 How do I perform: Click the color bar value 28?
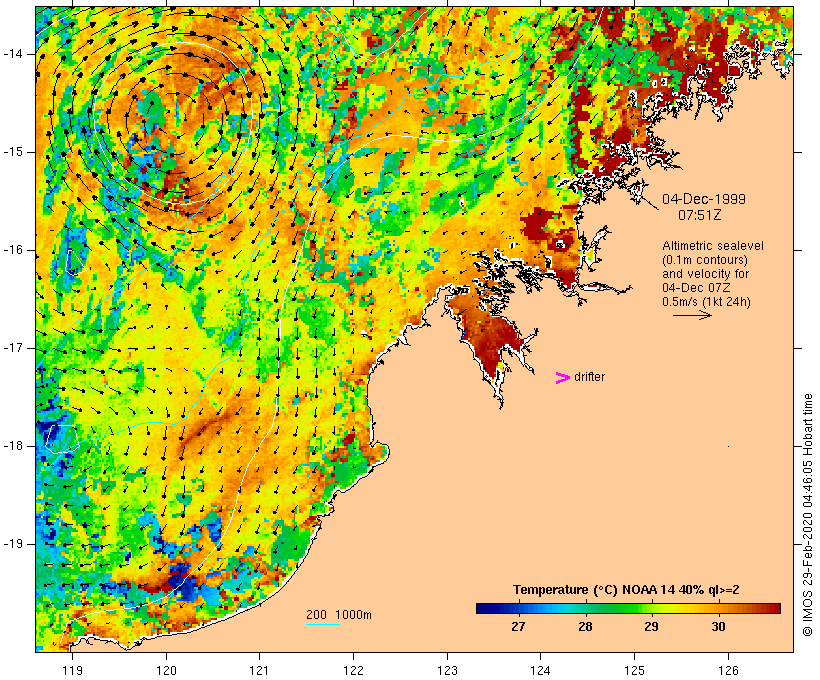[585, 627]
